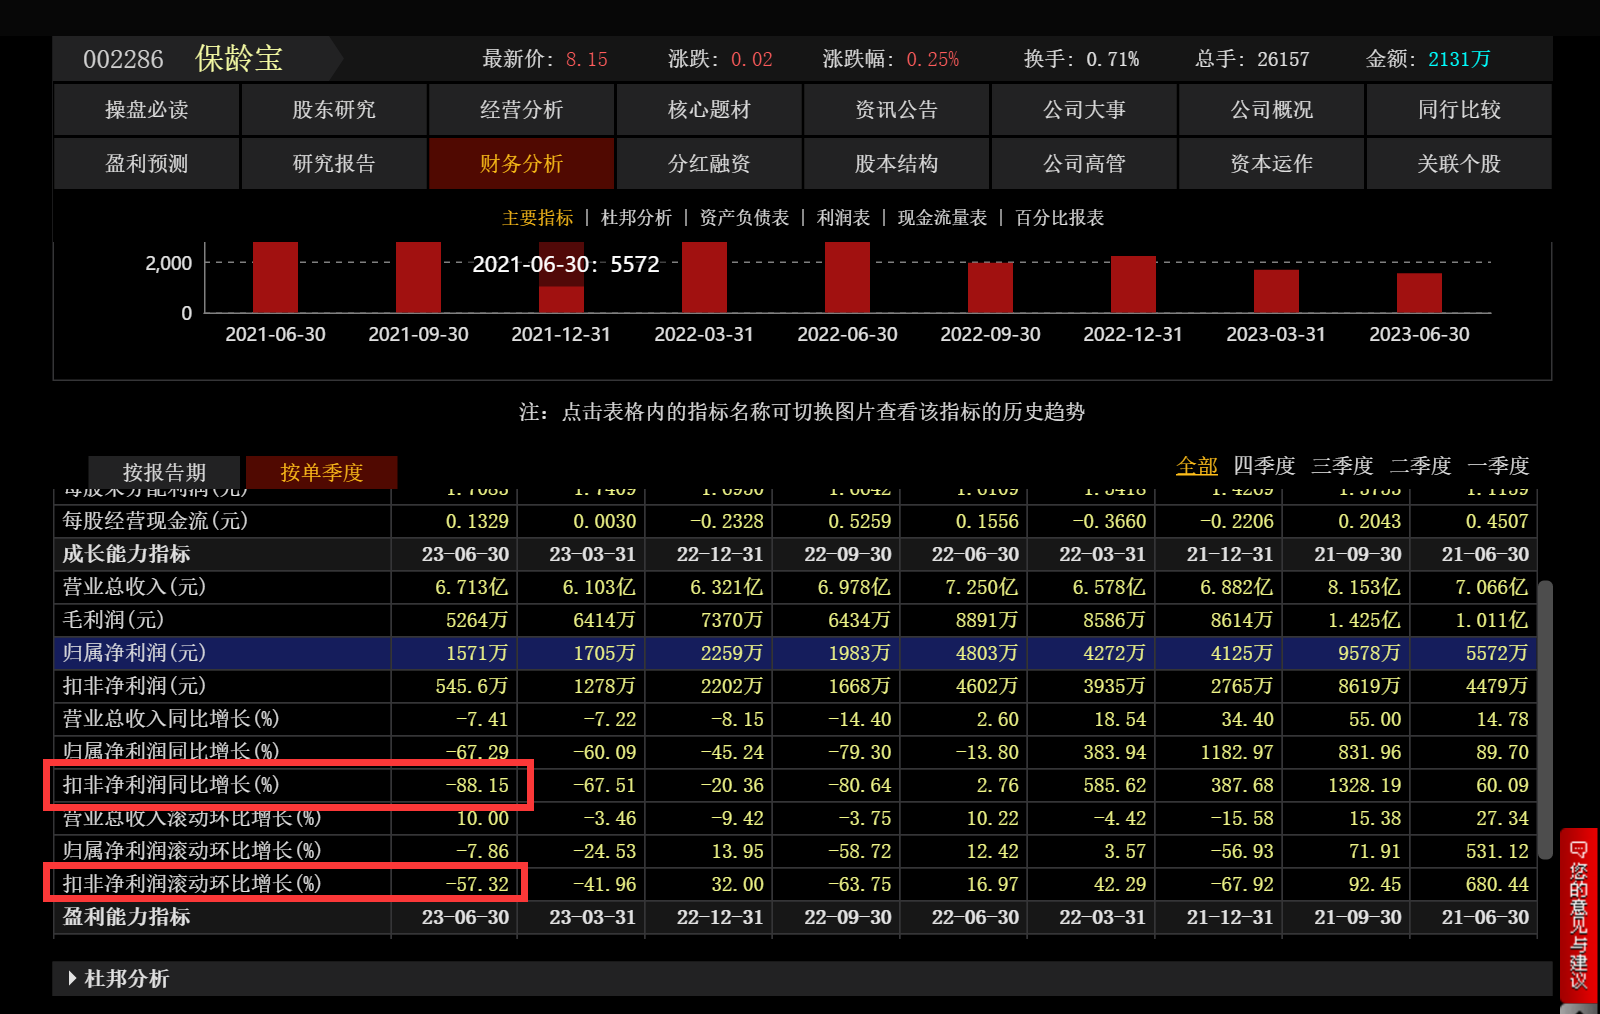This screenshot has width=1600, height=1014.
Task: Go to 主要指标 sub-section link
Action: tap(537, 218)
